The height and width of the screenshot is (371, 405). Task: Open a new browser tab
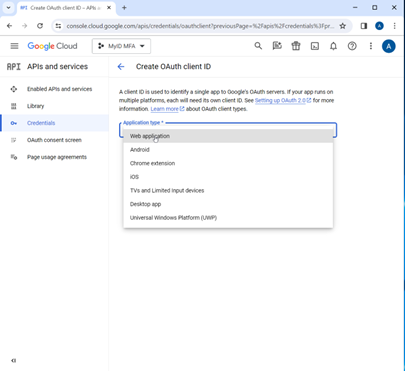click(124, 8)
